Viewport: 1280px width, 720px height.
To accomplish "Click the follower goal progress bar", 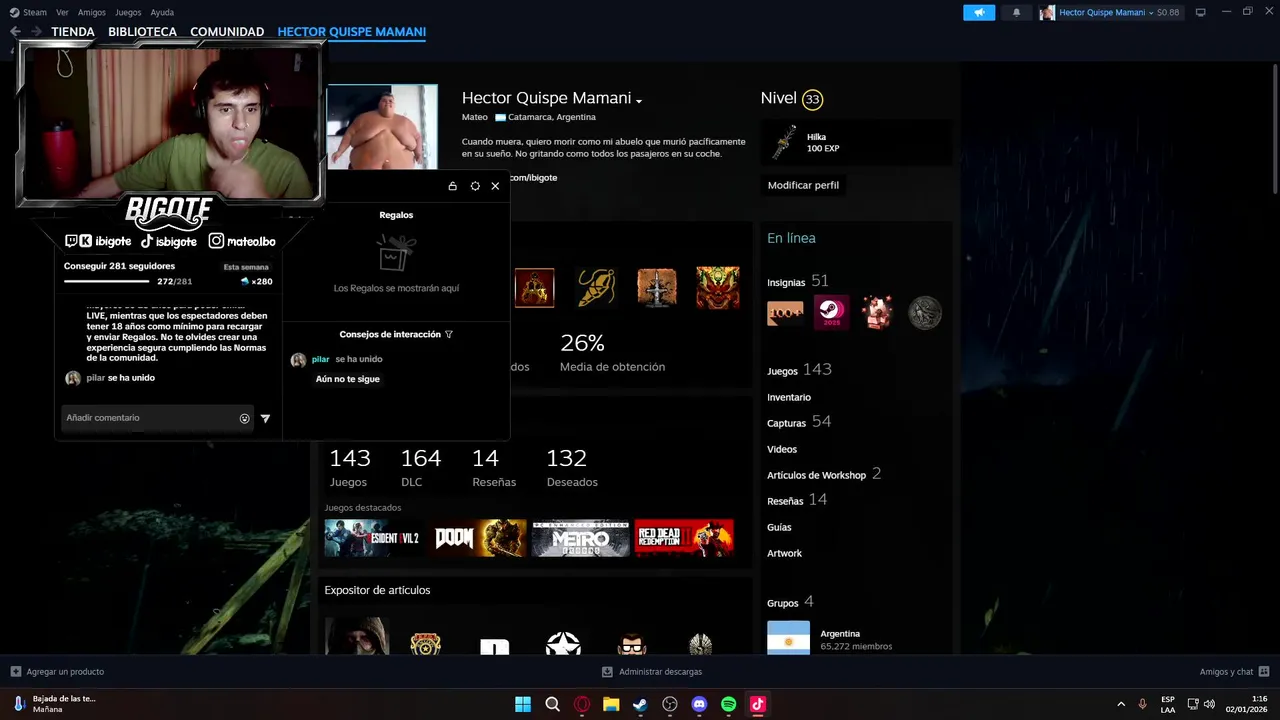I will (x=106, y=282).
